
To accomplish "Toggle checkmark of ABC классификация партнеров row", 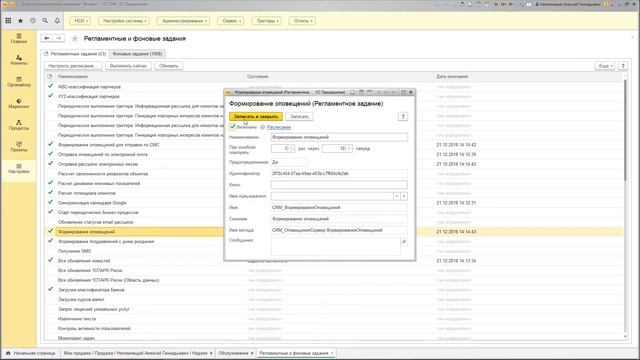I will (51, 86).
